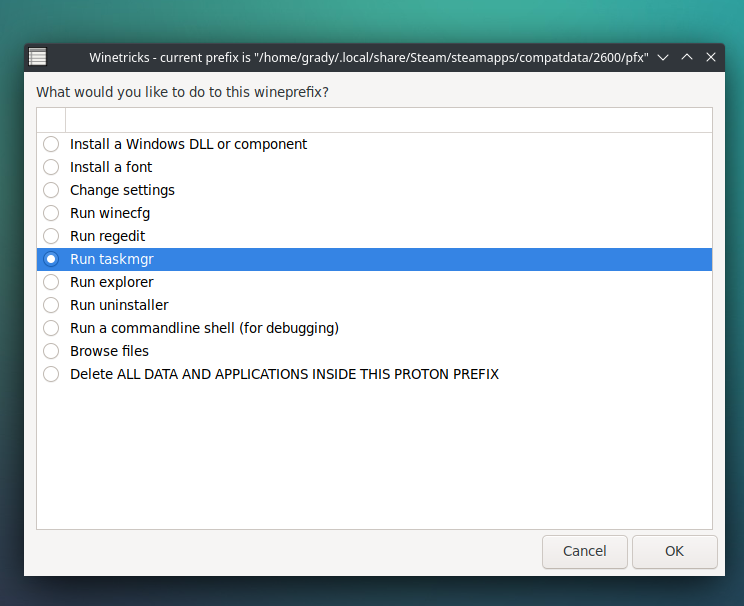Click the title bar dropdown arrow button
The width and height of the screenshot is (744, 606).
tap(663, 57)
